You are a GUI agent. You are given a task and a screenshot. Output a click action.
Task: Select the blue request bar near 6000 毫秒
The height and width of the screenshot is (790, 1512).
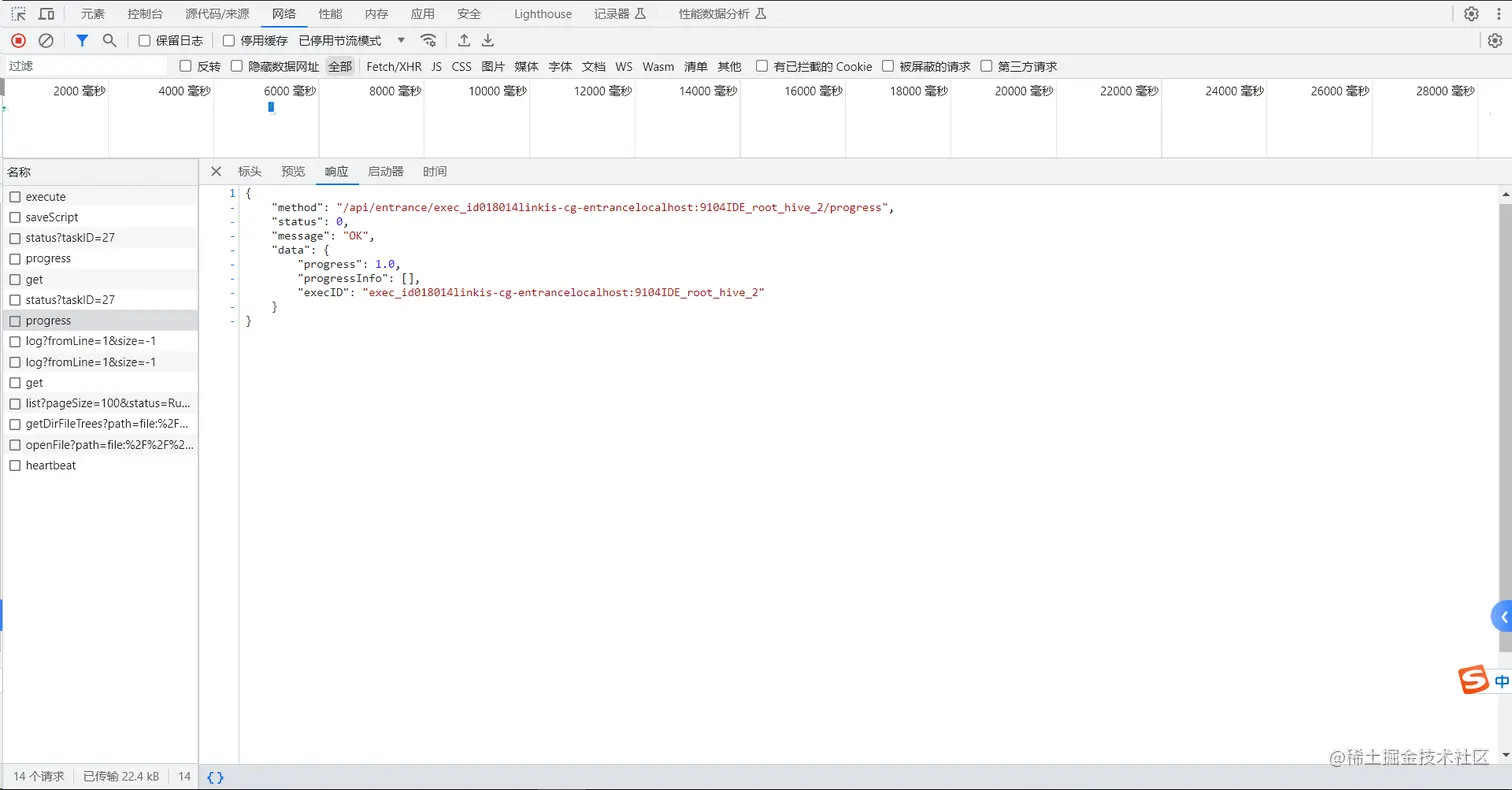[x=271, y=107]
